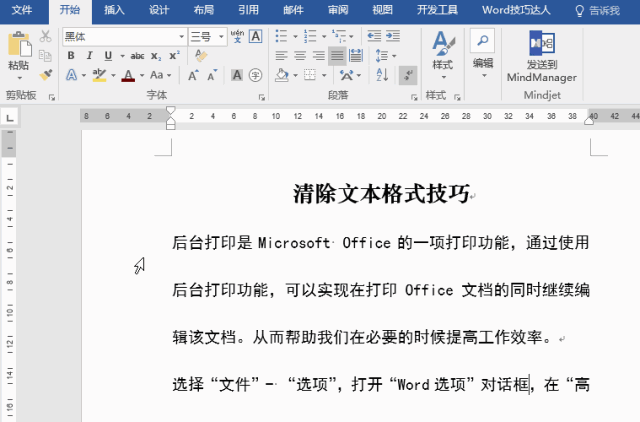Select the Format Painter brush
This screenshot has height=422, width=640.
point(45,75)
